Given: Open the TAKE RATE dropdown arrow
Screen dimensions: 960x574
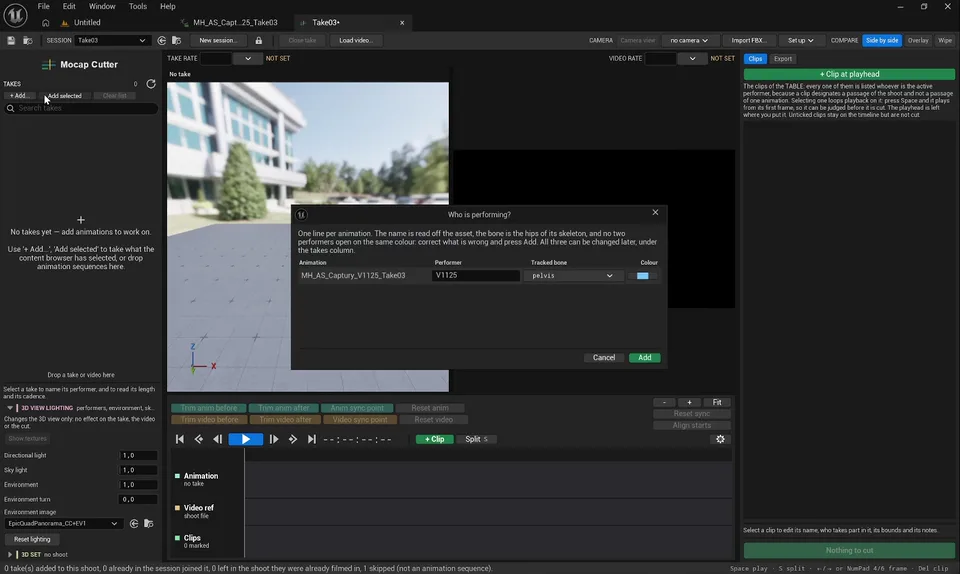Looking at the screenshot, I should click(247, 59).
